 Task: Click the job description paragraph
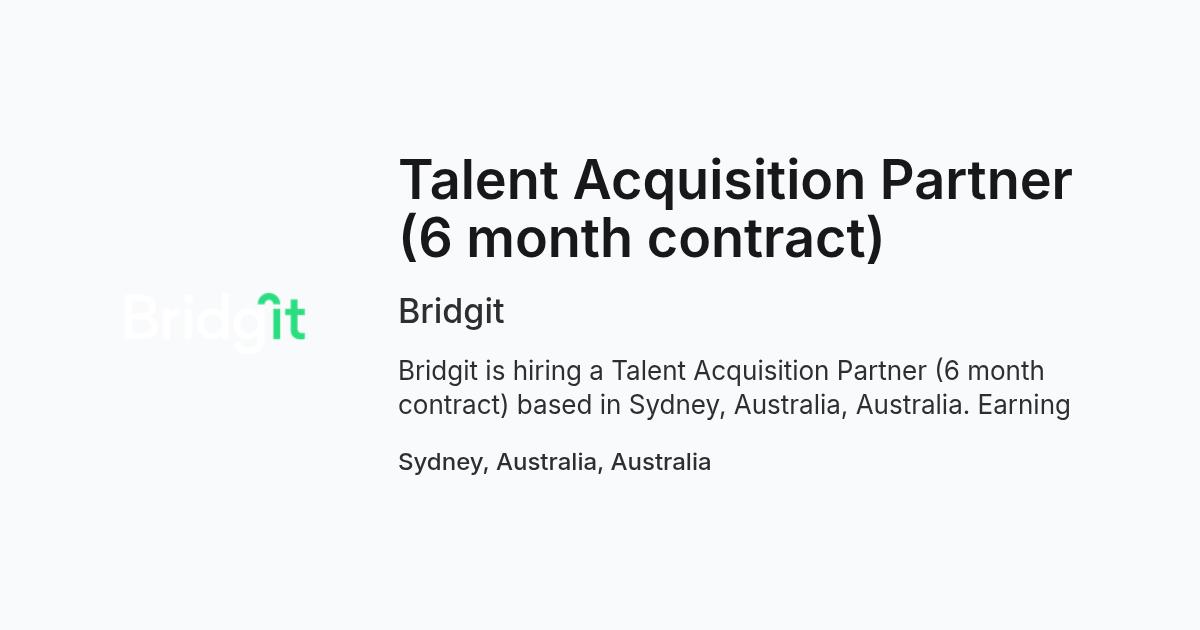click(734, 388)
